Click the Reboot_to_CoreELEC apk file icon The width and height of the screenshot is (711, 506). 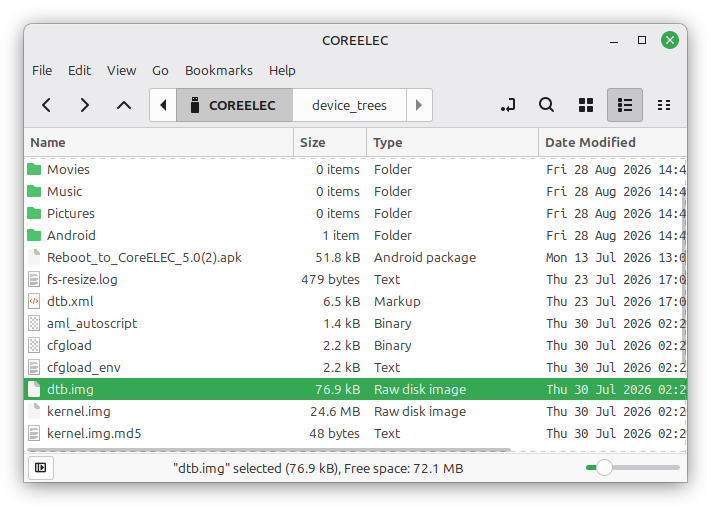click(34, 257)
